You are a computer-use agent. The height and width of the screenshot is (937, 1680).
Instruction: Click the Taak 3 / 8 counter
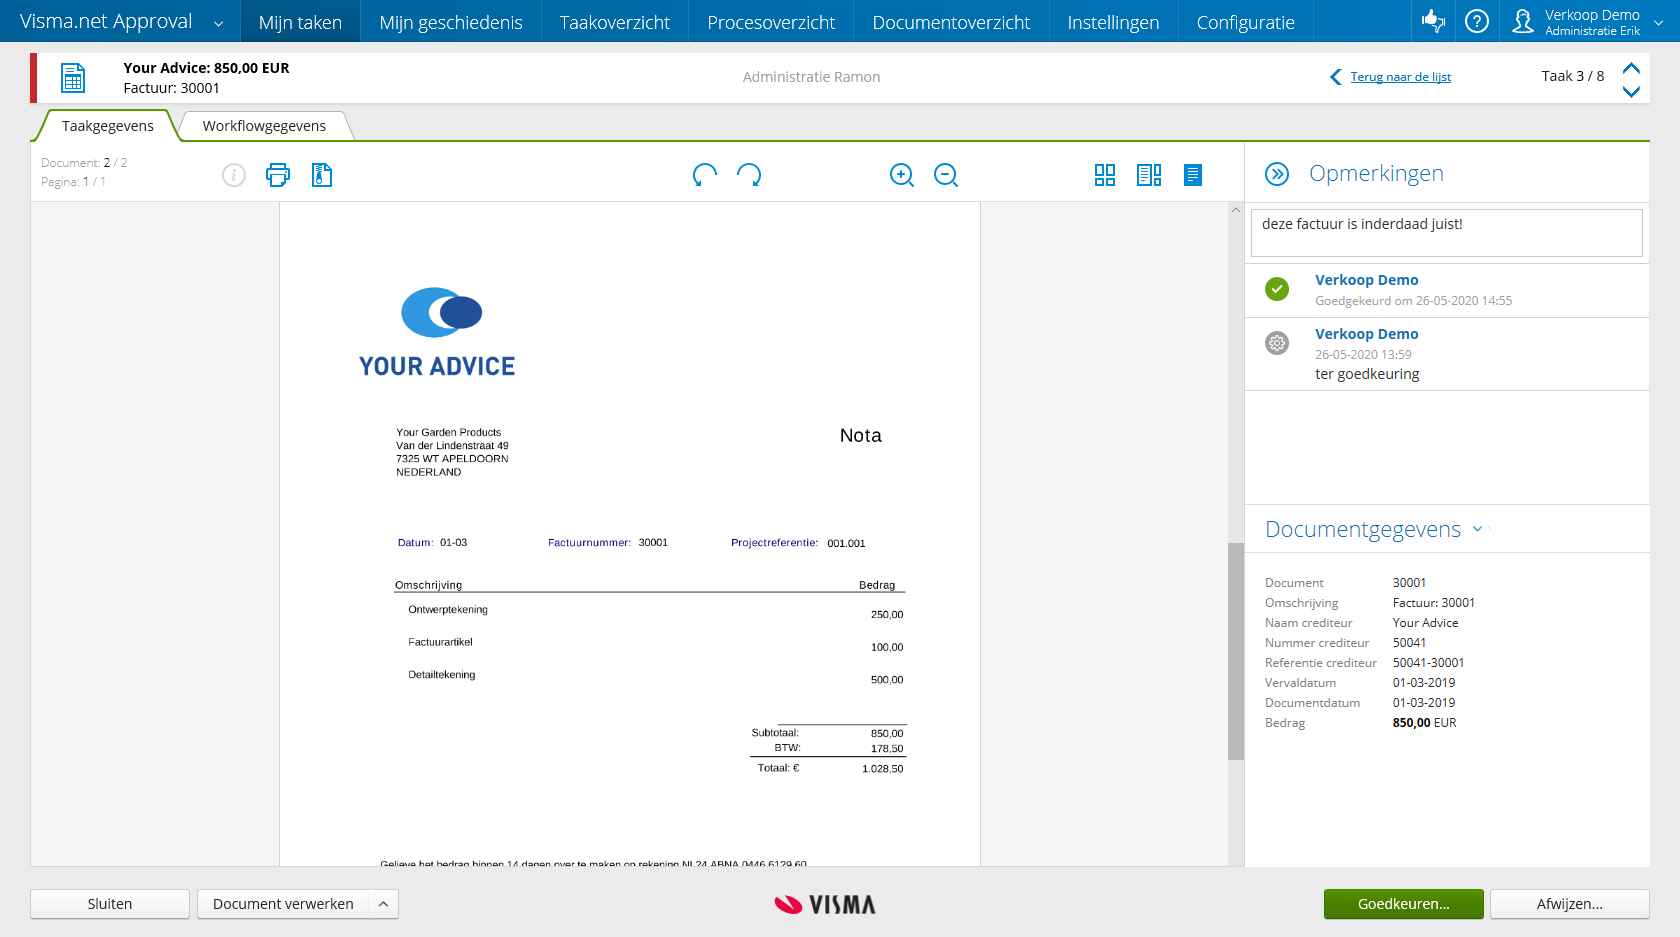pyautogui.click(x=1572, y=76)
